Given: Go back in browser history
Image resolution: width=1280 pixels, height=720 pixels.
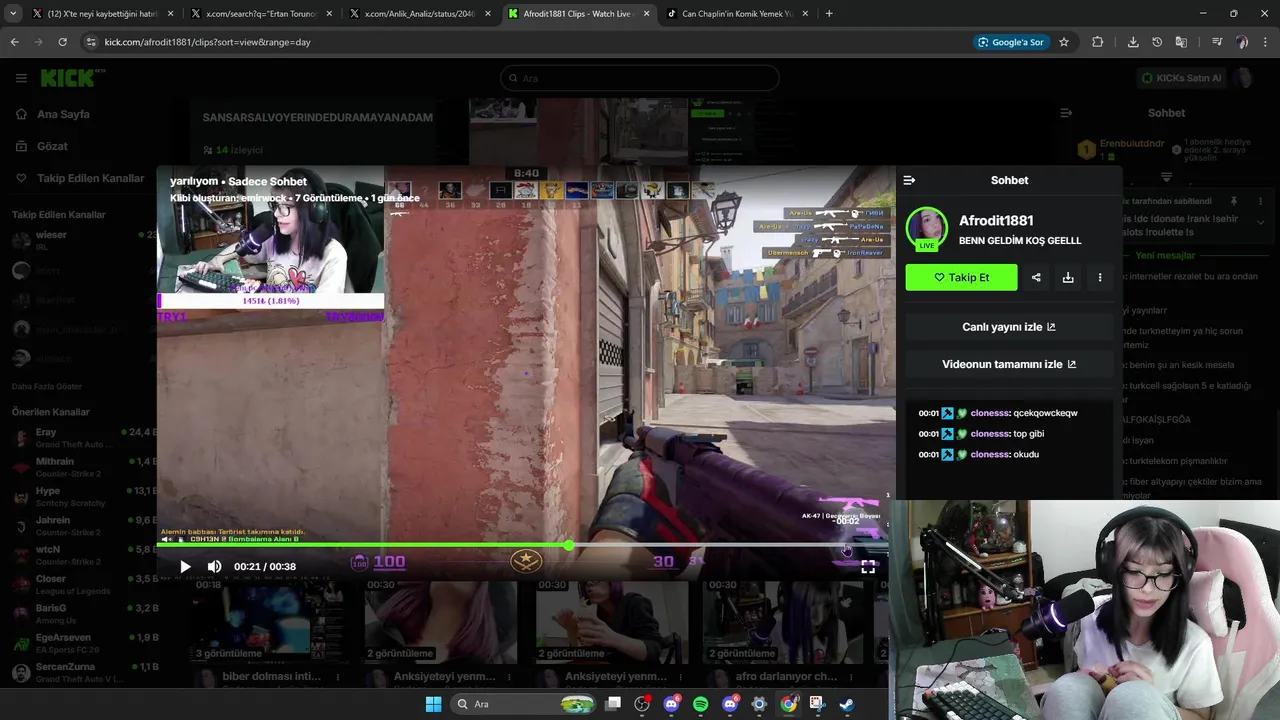Looking at the screenshot, I should pos(14,42).
